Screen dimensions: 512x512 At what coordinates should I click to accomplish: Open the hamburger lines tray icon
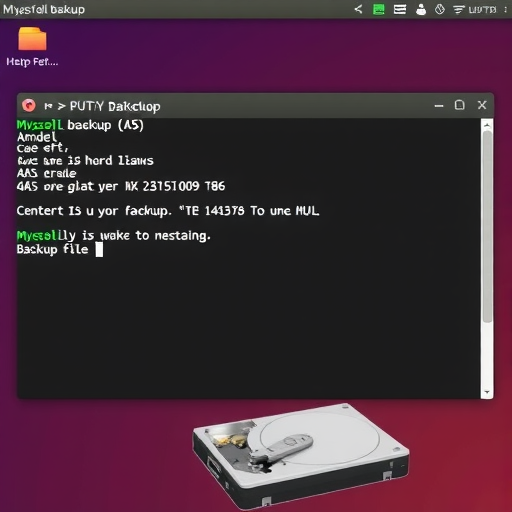(x=400, y=9)
